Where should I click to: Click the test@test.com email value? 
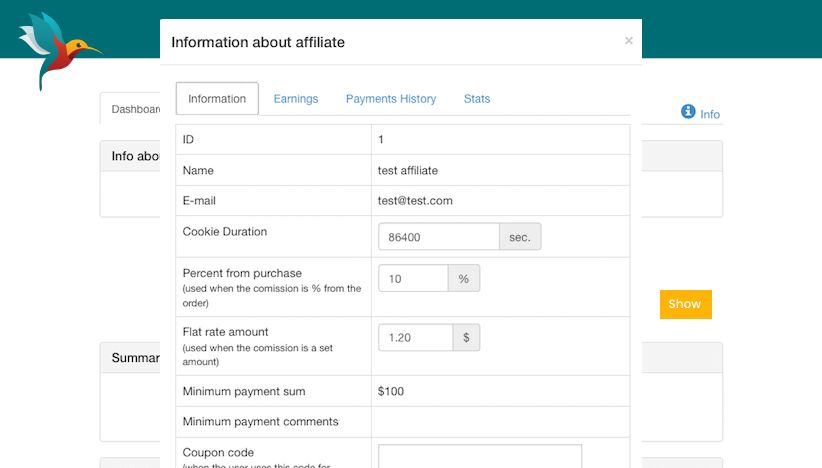415,201
